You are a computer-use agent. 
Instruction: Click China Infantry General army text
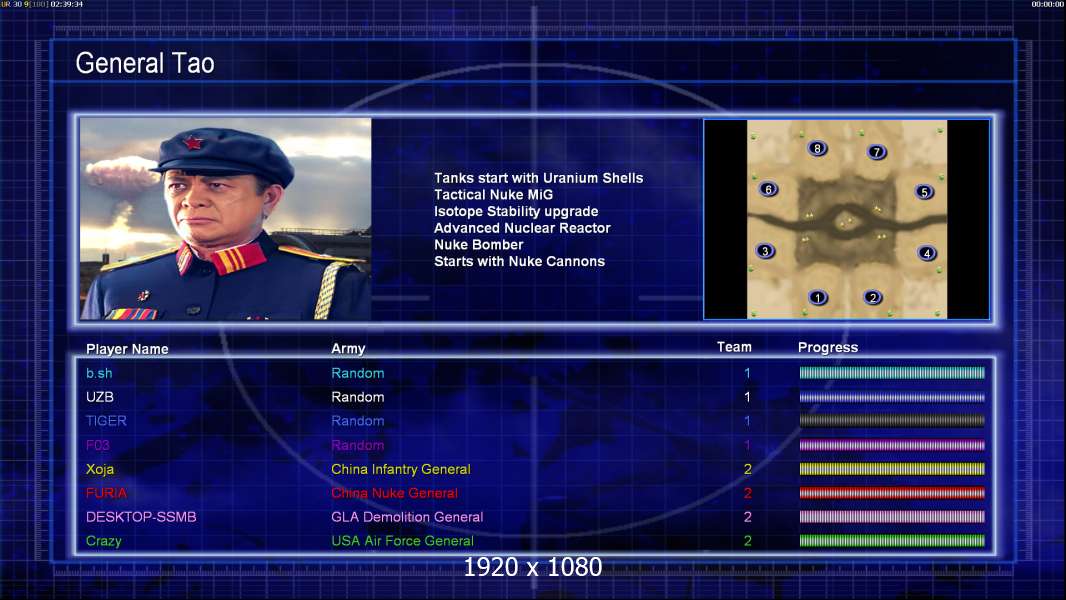pyautogui.click(x=401, y=469)
